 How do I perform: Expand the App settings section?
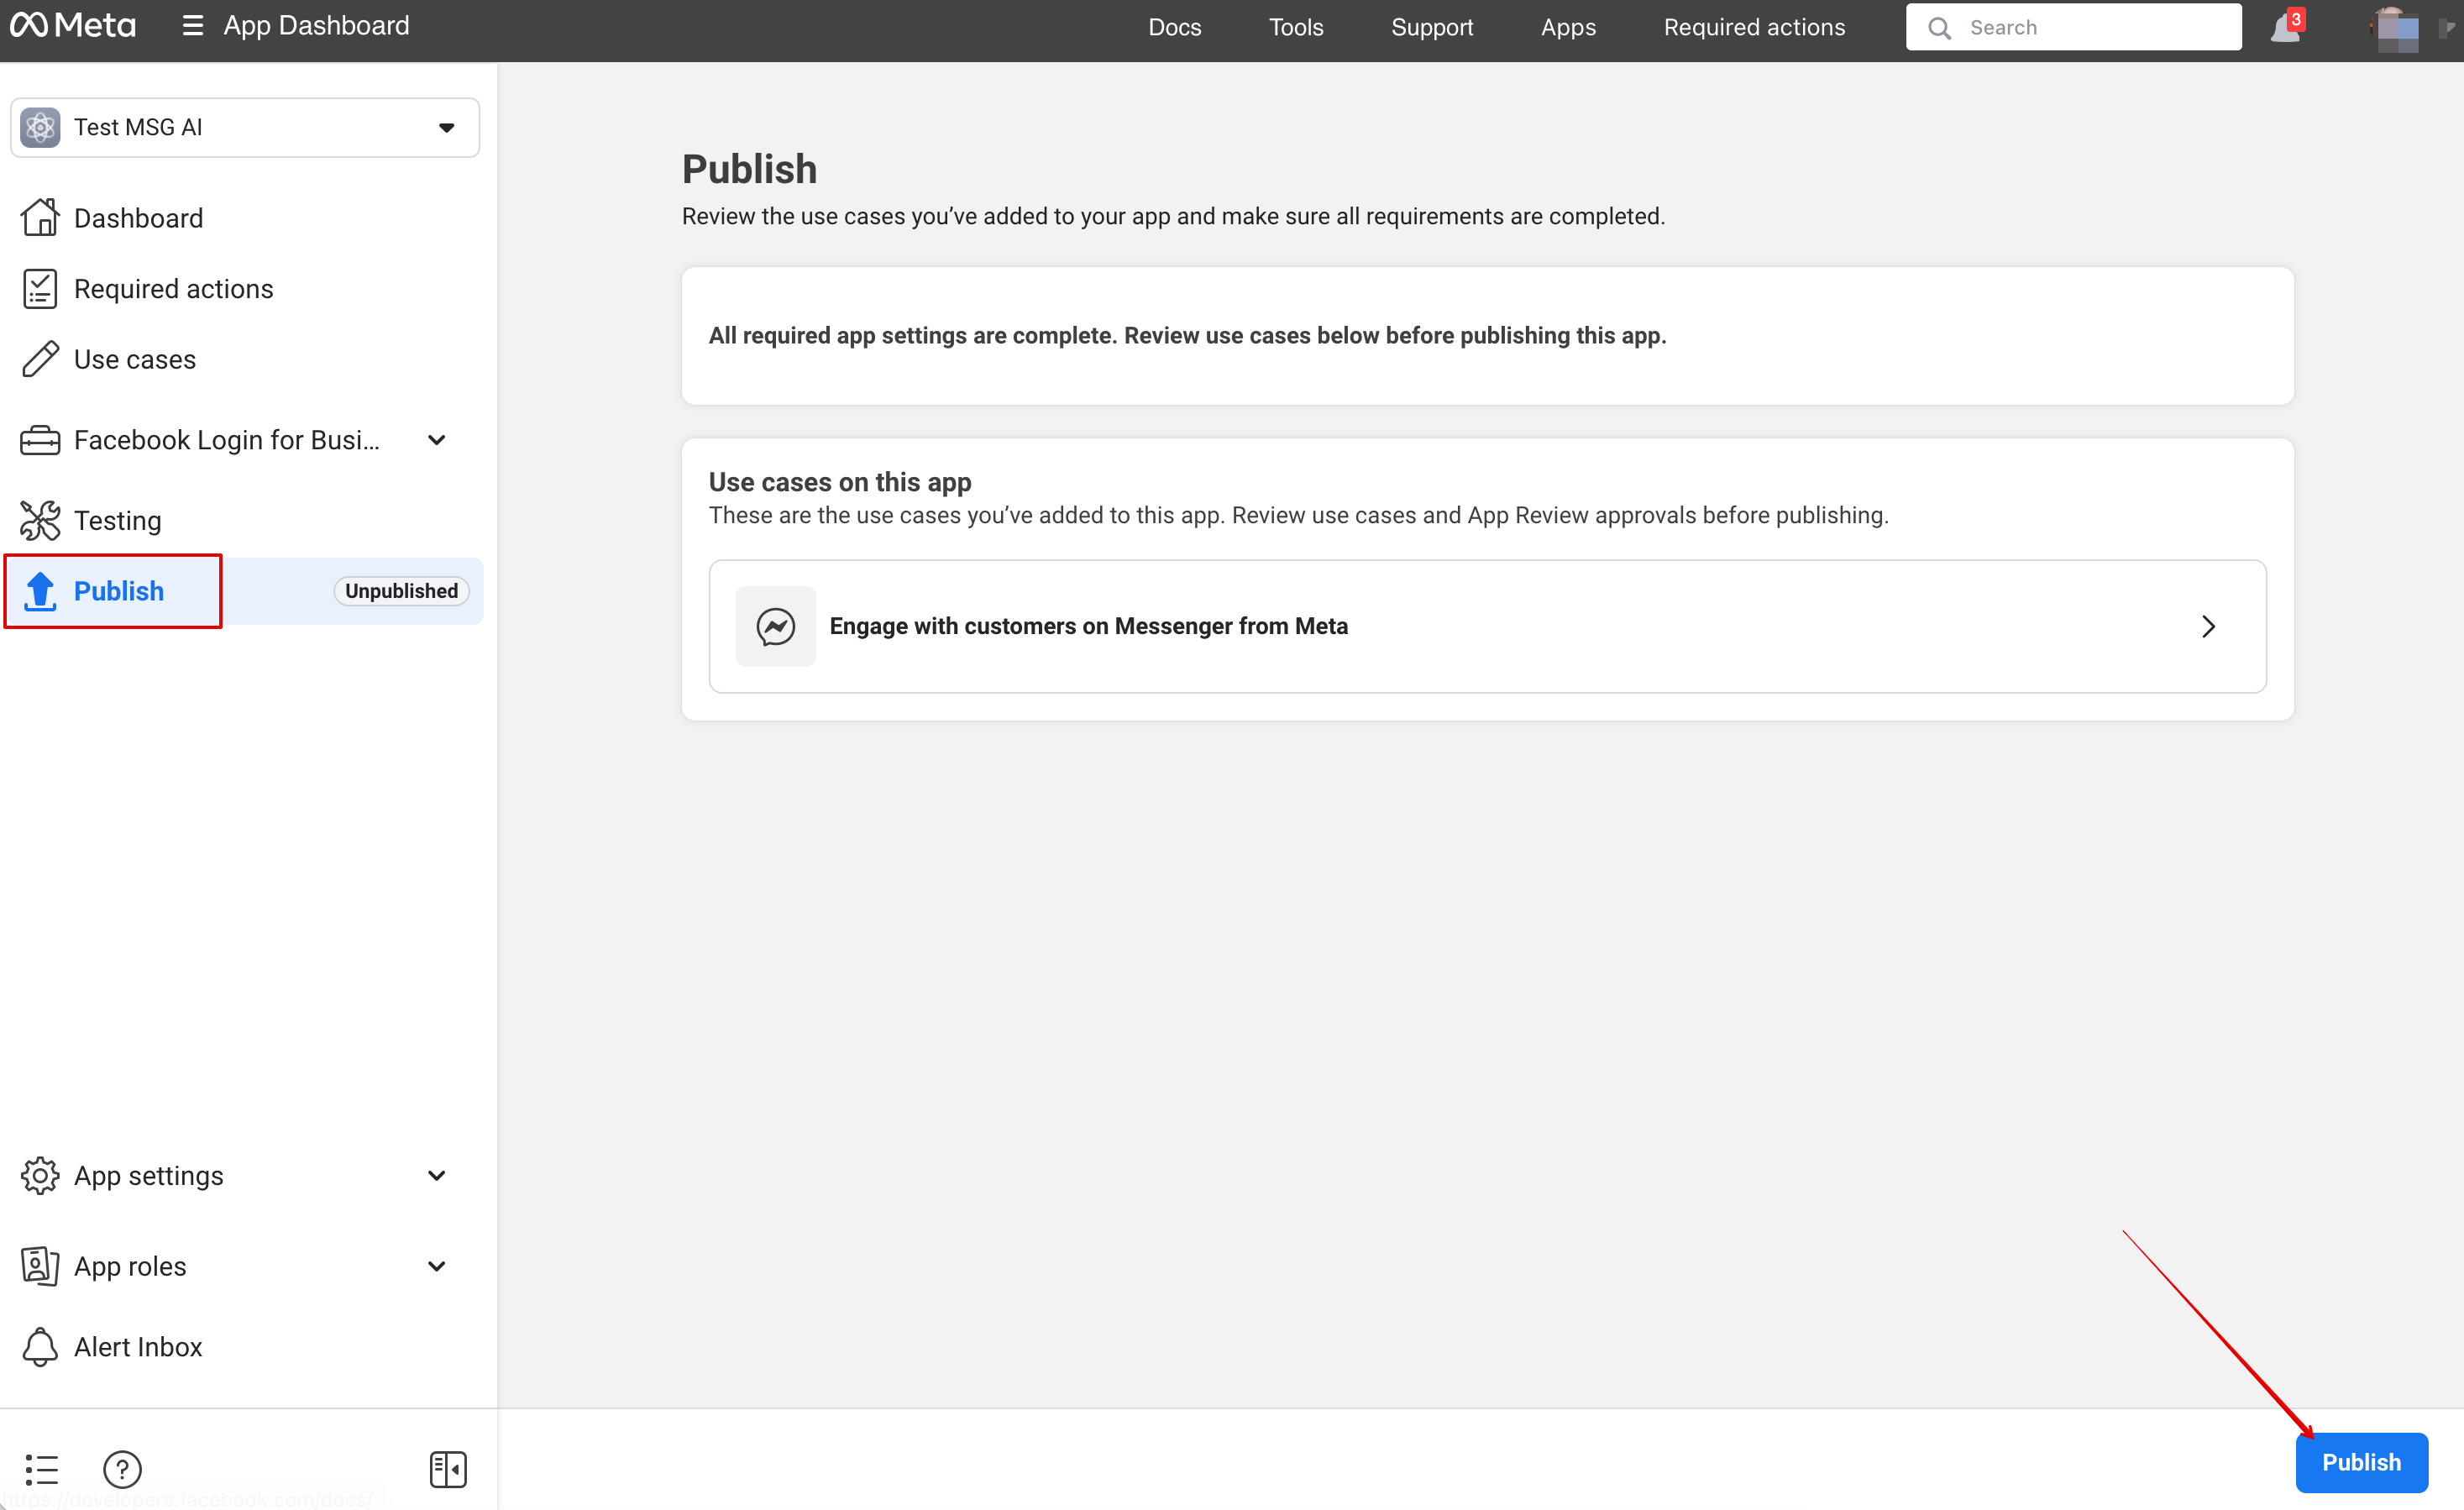coord(436,1175)
